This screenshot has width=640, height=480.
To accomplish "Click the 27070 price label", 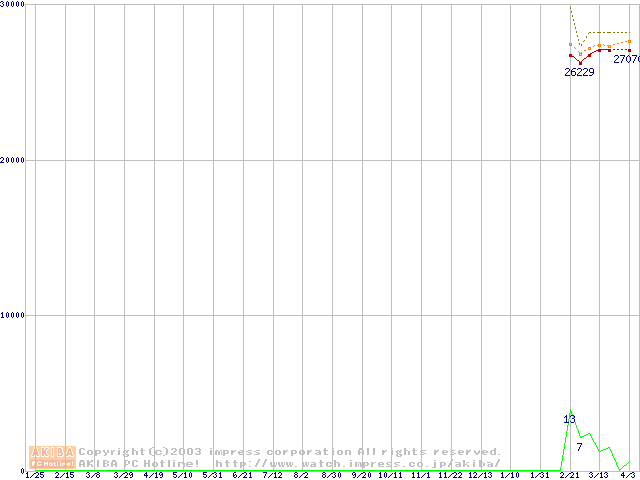I will 627,59.
